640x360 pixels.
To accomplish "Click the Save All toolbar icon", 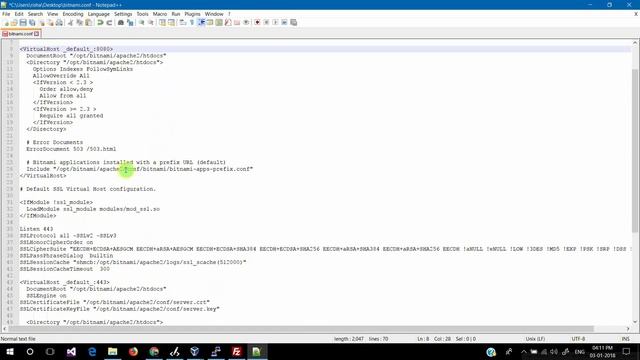I will point(33,22).
